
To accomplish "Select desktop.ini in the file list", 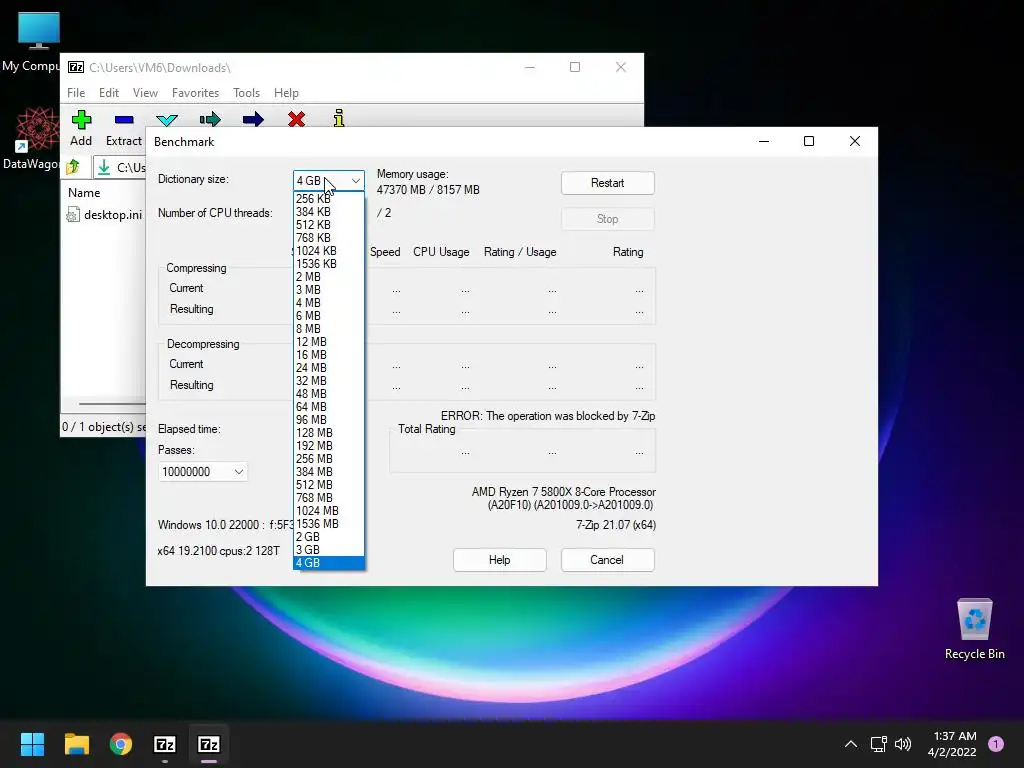I will (104, 215).
